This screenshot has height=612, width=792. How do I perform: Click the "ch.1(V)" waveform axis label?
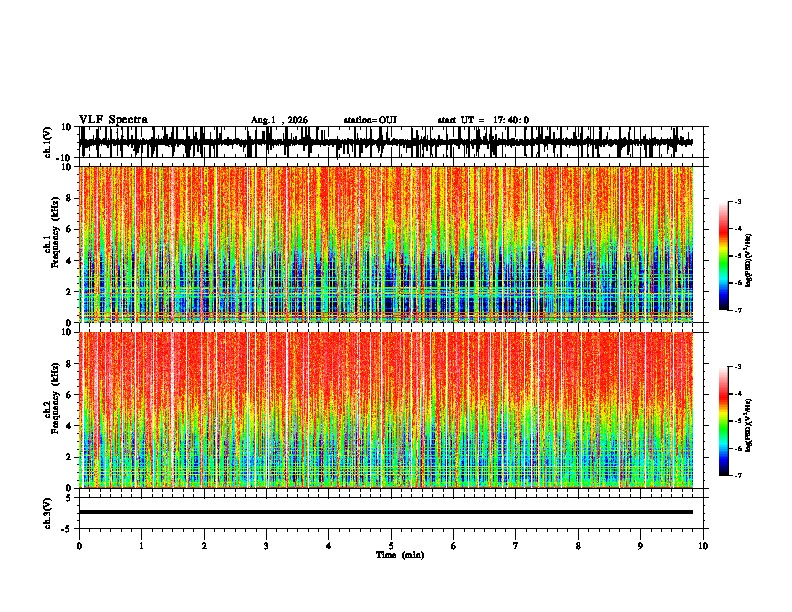pos(48,142)
